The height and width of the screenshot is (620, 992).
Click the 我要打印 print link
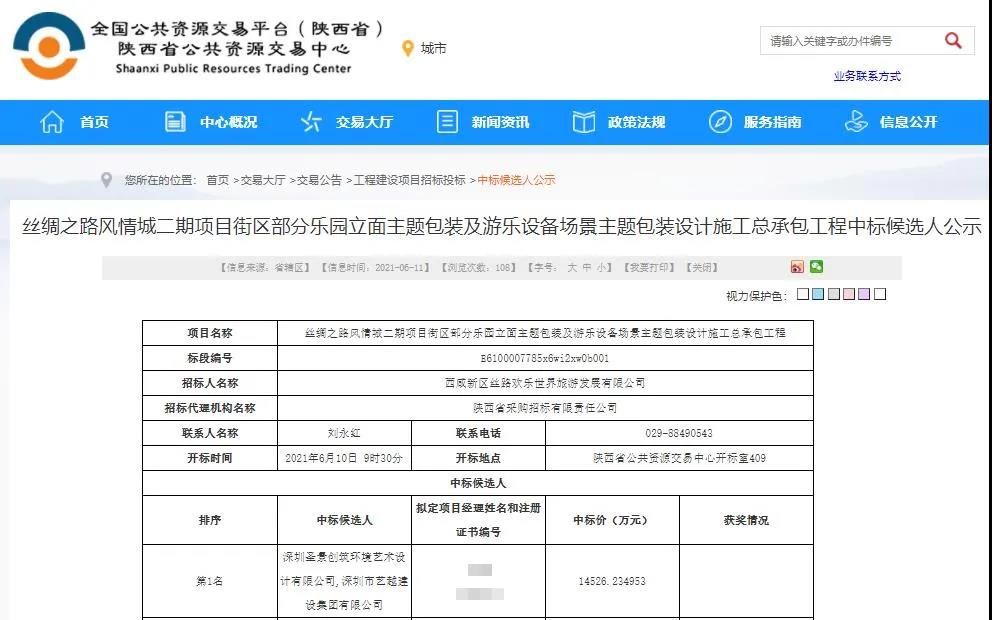pos(648,268)
